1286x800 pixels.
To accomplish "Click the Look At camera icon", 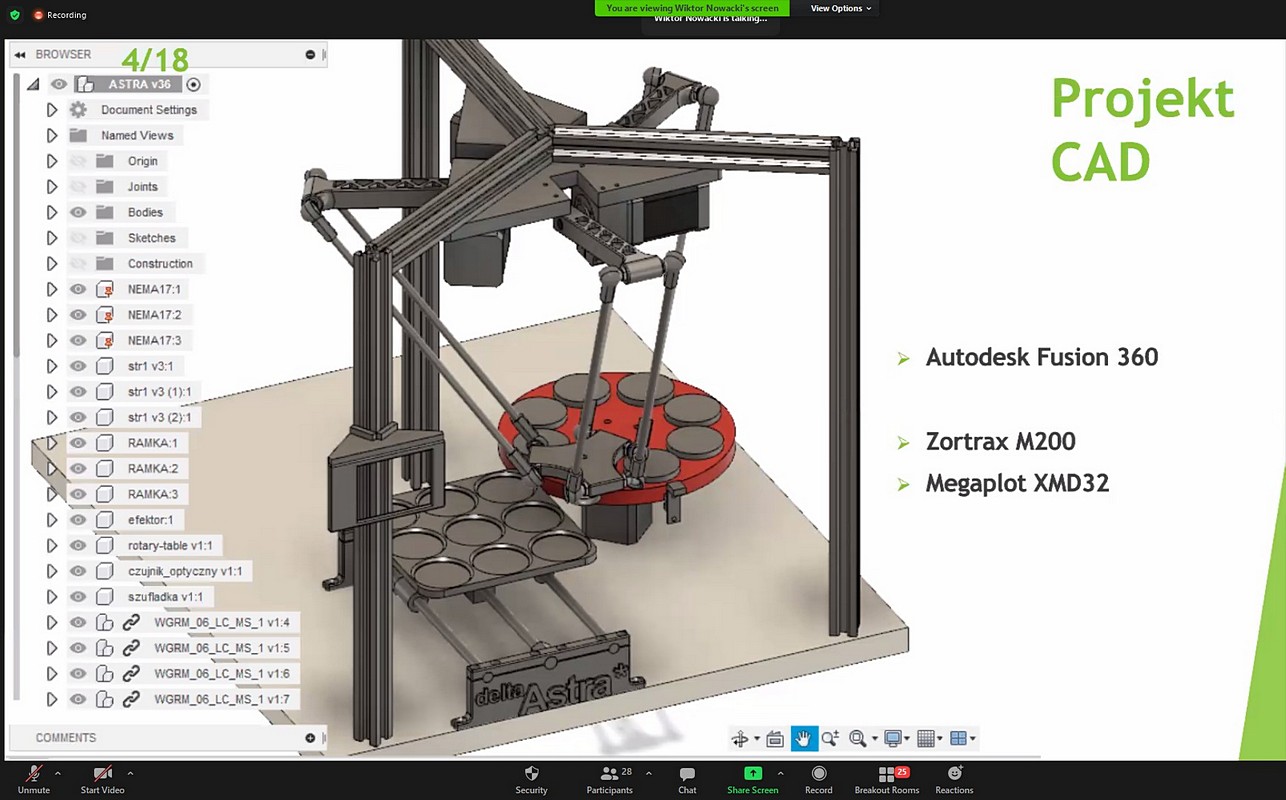I will [775, 739].
